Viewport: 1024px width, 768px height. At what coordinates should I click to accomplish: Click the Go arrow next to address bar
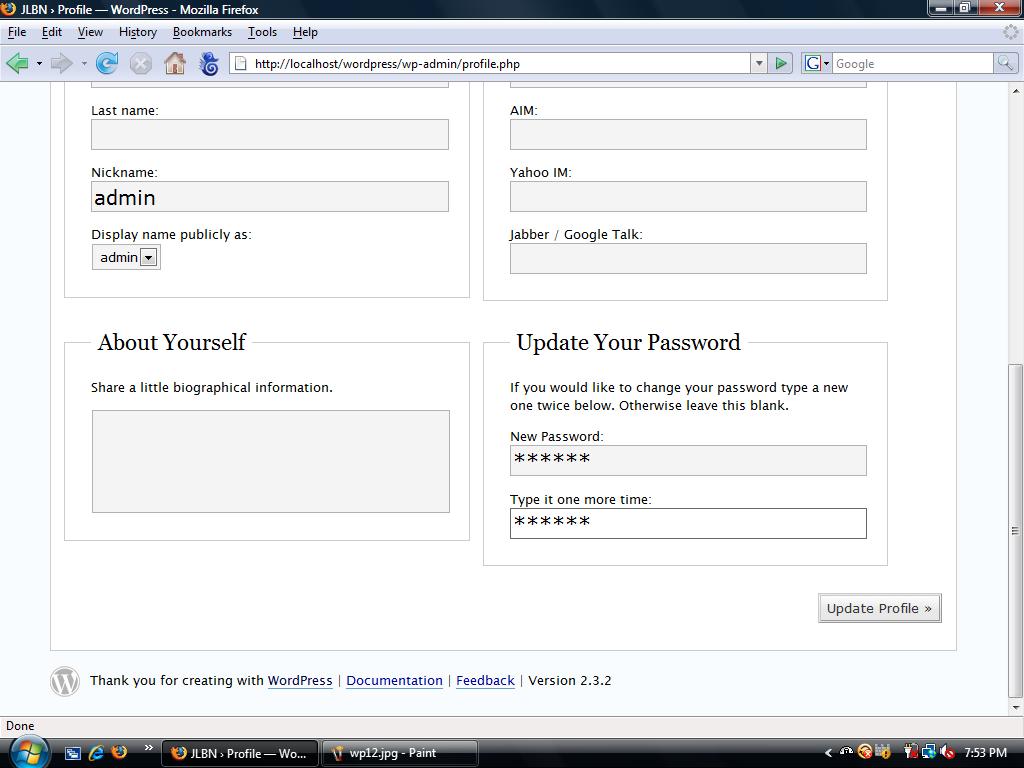[x=781, y=64]
